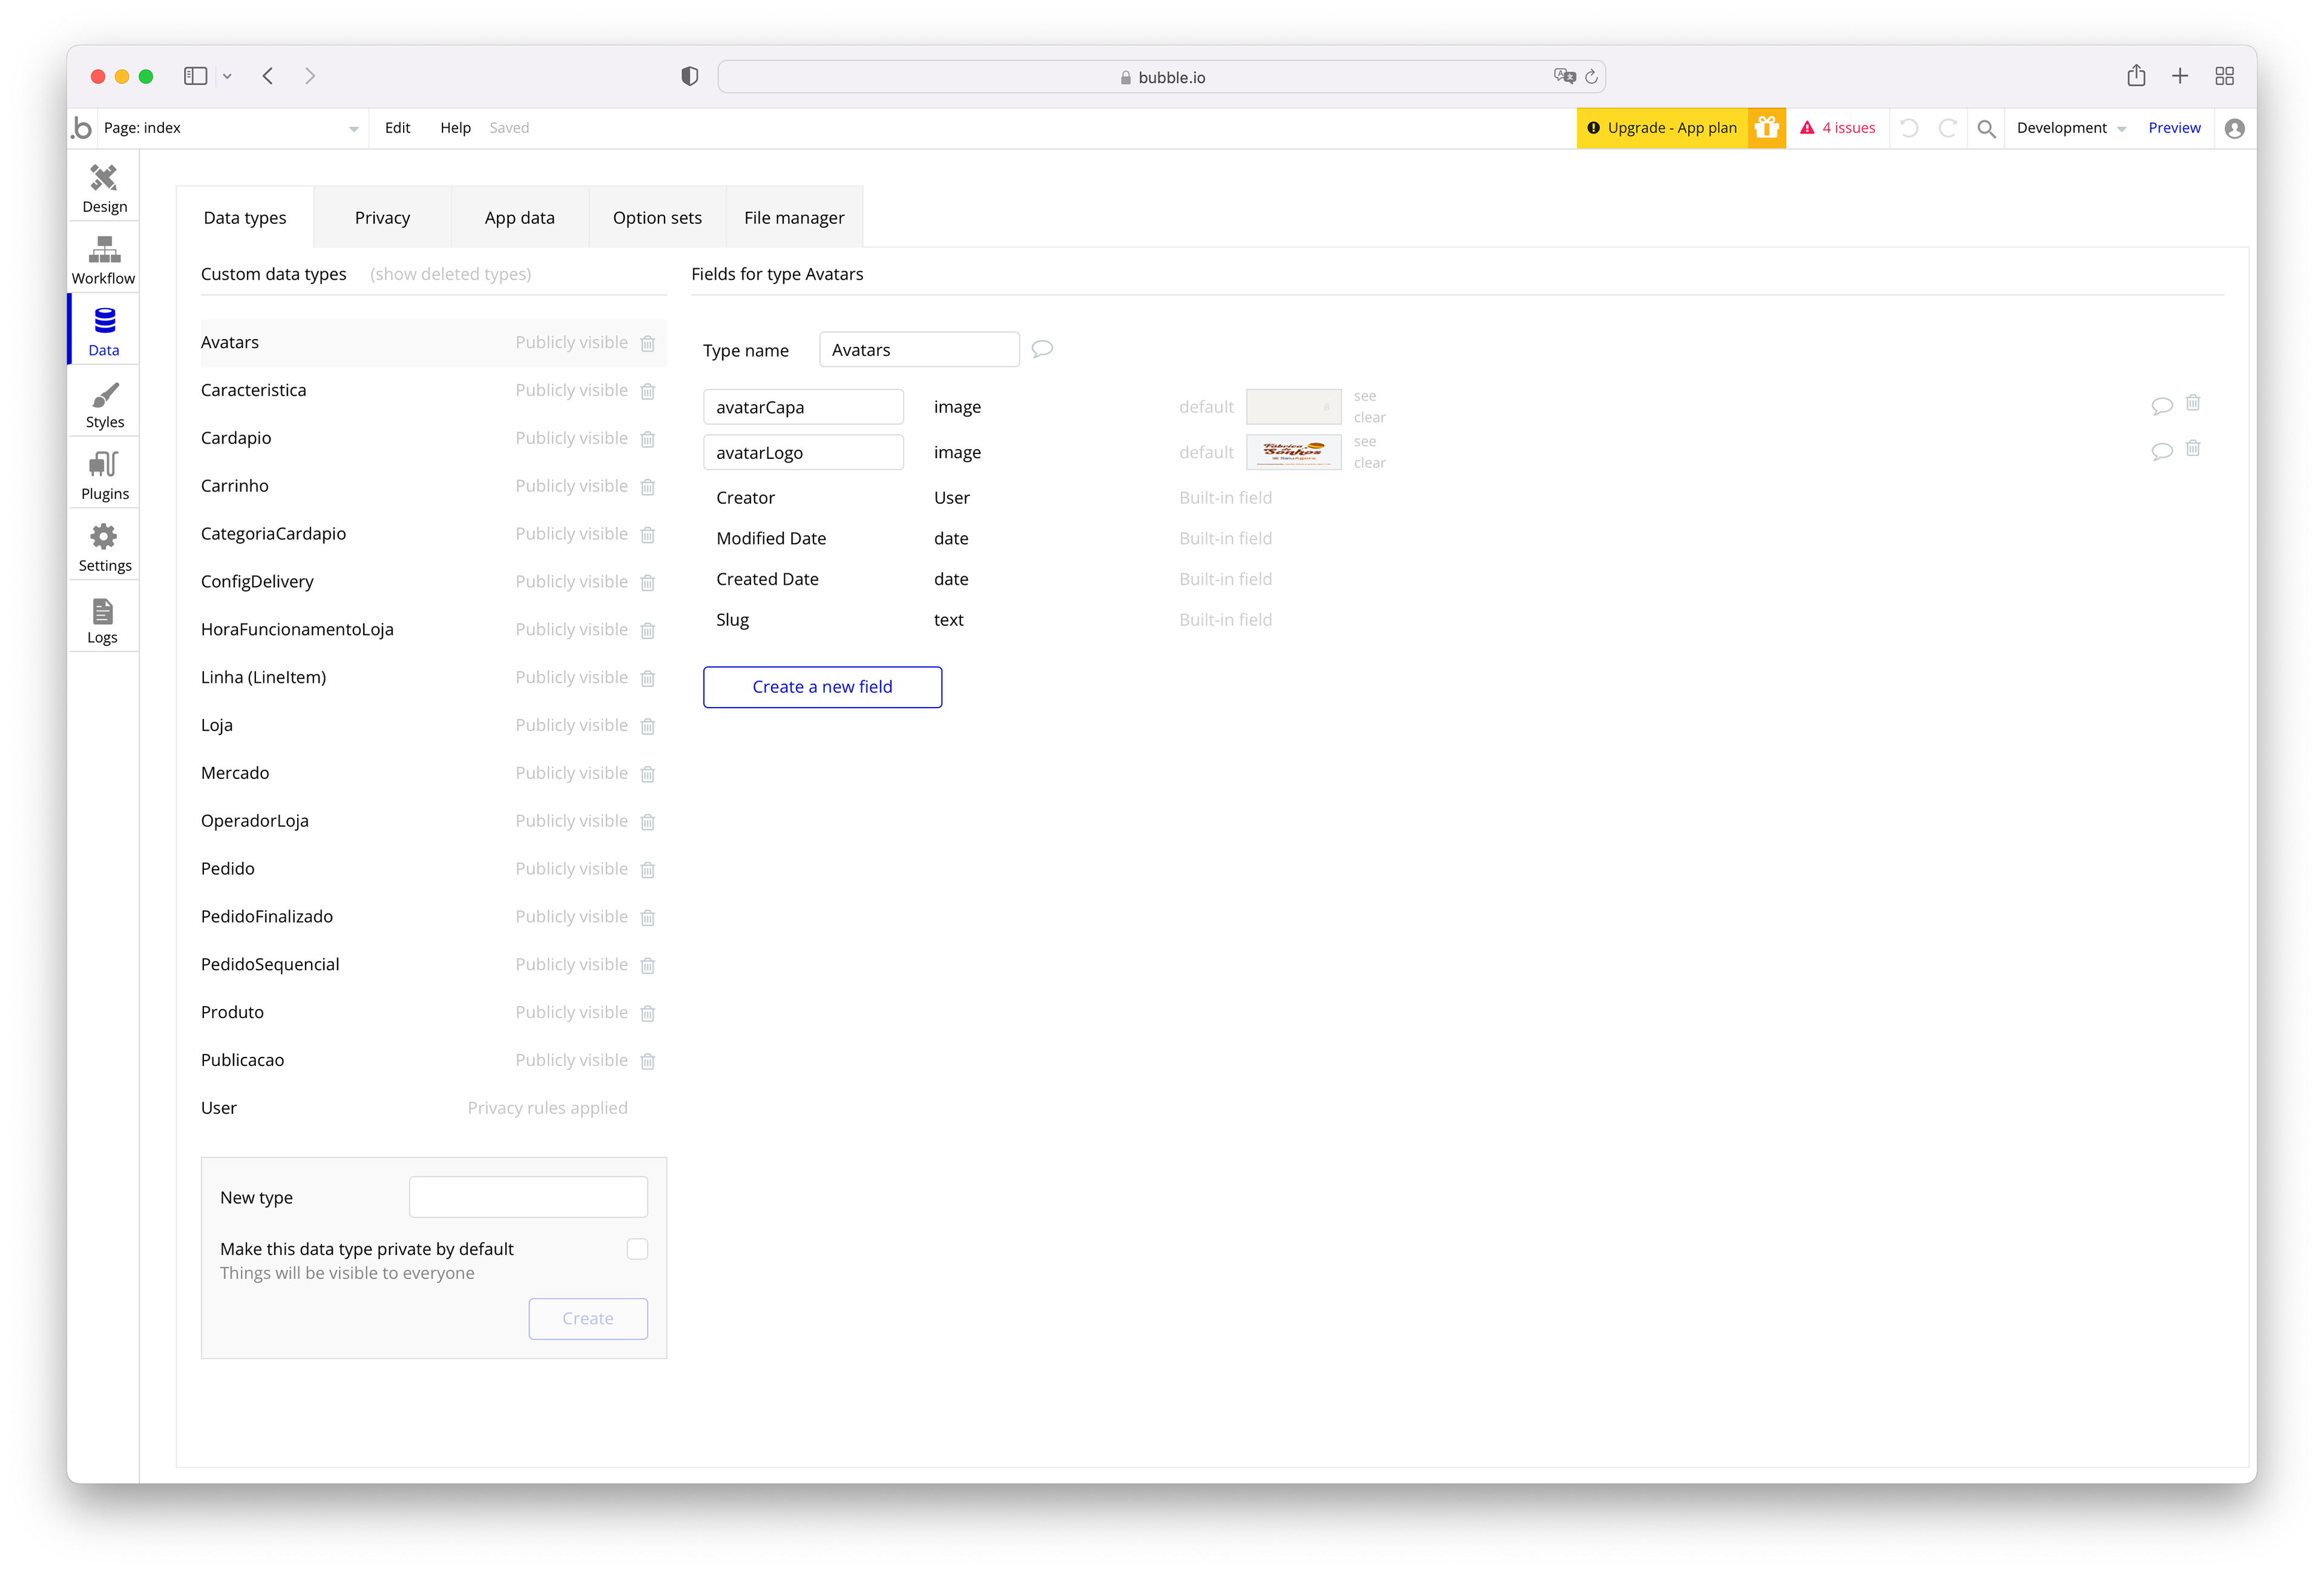Delete the Cardapio data type
Viewport: 2324px width, 1572px height.
648,439
